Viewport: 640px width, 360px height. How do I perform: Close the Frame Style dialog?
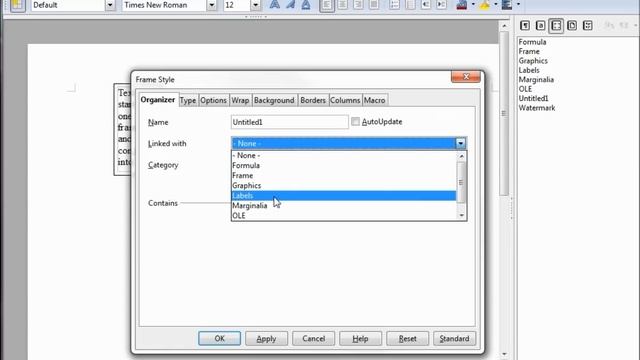coord(466,77)
